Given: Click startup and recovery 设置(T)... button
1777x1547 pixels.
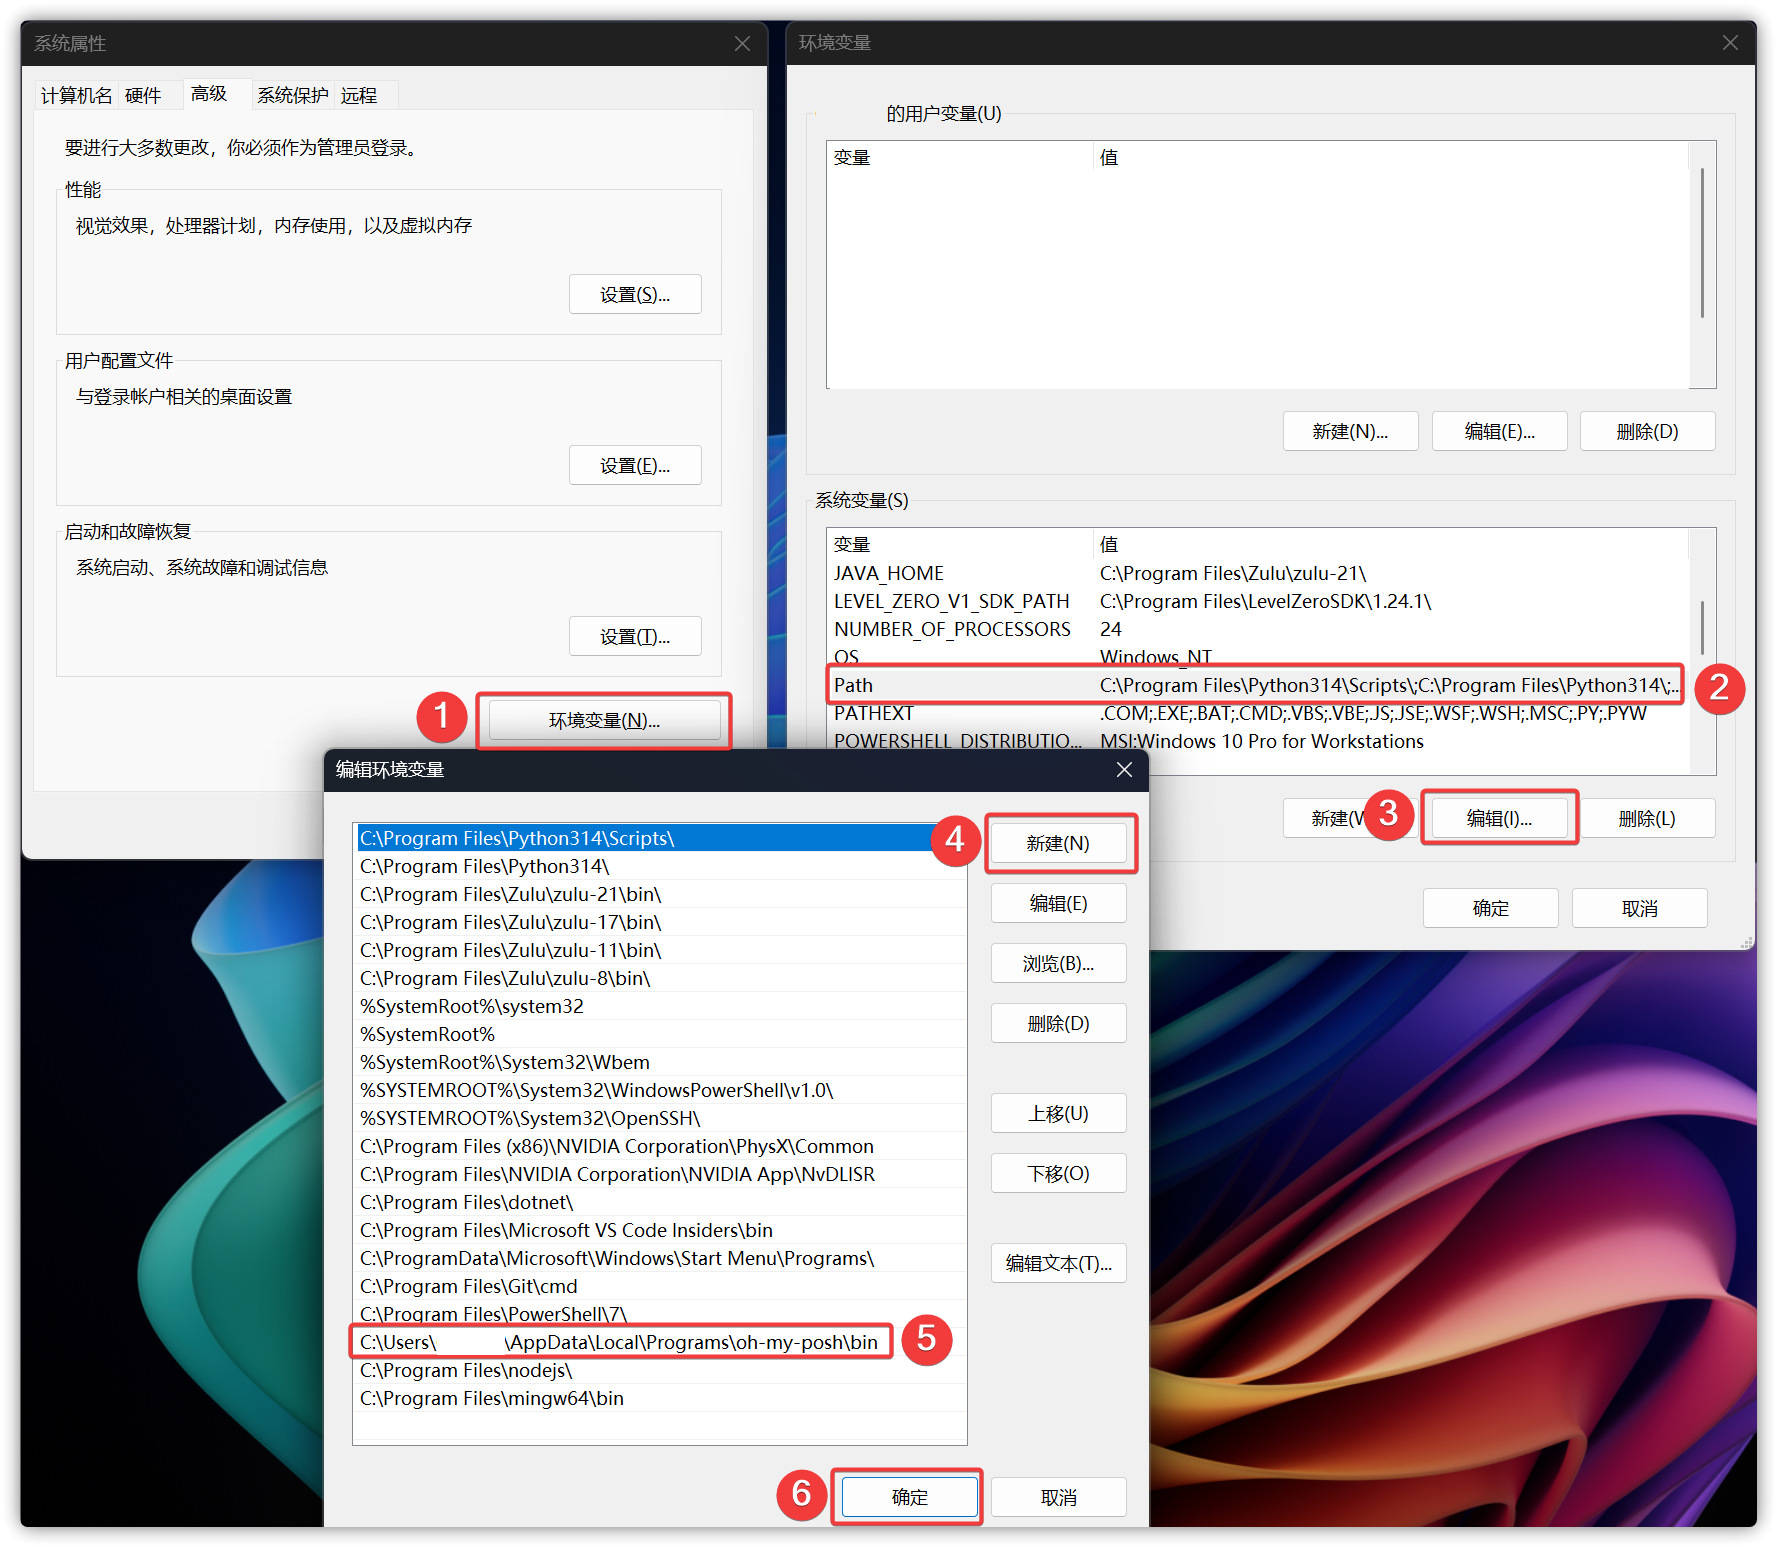Looking at the screenshot, I should point(635,637).
